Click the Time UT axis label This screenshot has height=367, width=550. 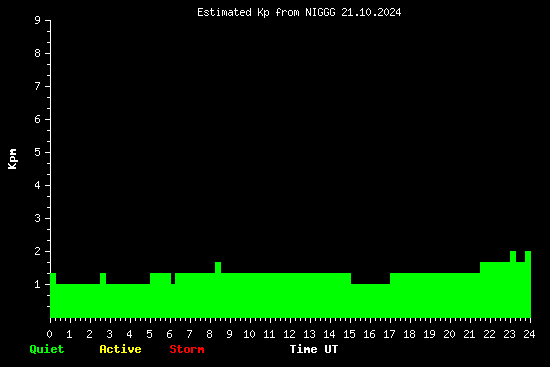[314, 349]
